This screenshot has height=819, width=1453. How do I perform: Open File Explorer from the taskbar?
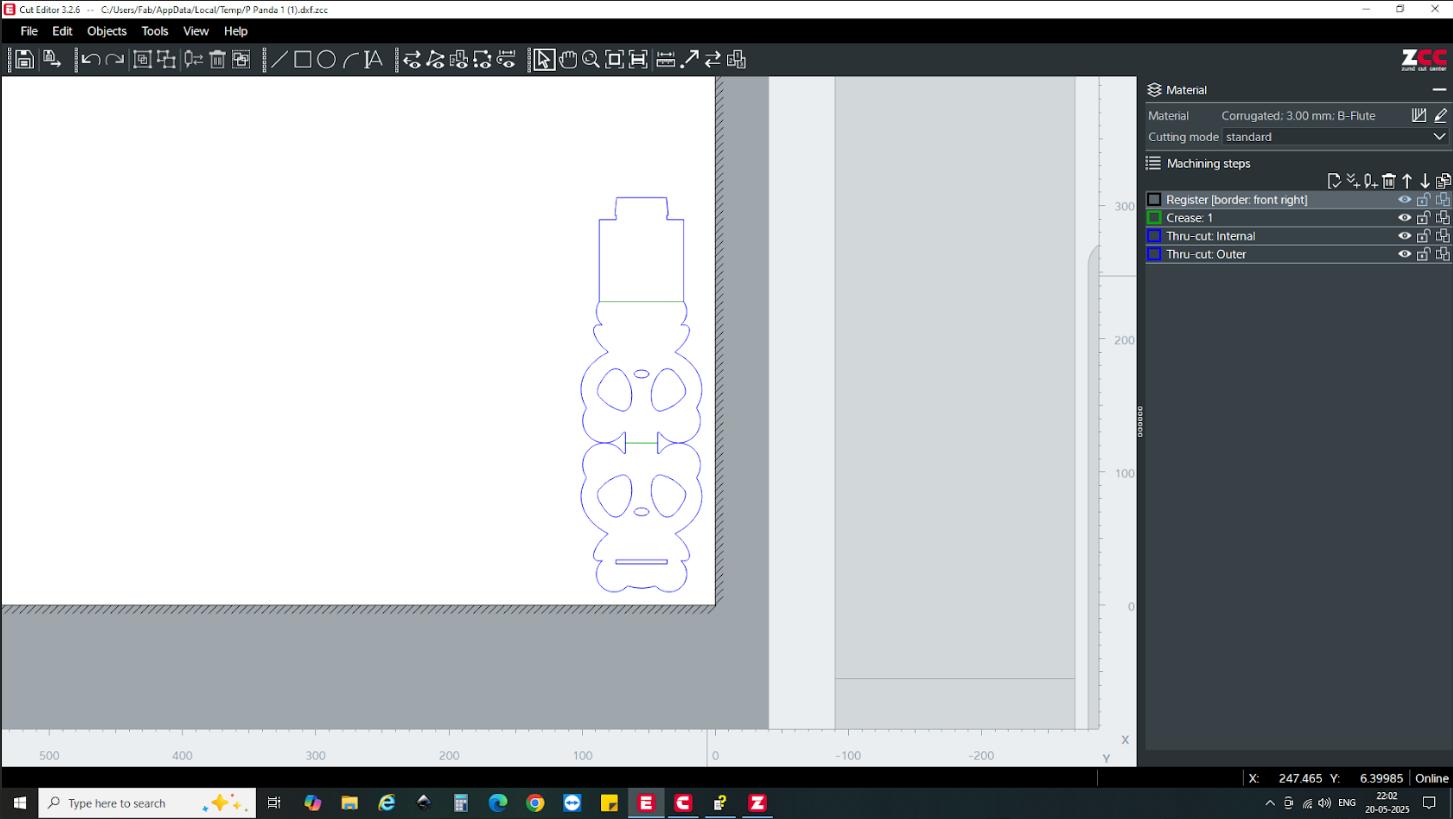pos(349,803)
